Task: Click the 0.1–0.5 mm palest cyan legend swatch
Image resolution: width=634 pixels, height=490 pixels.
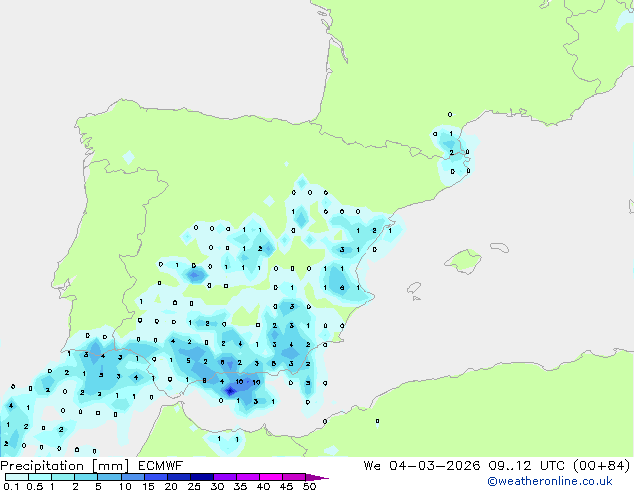Action: coord(17,477)
